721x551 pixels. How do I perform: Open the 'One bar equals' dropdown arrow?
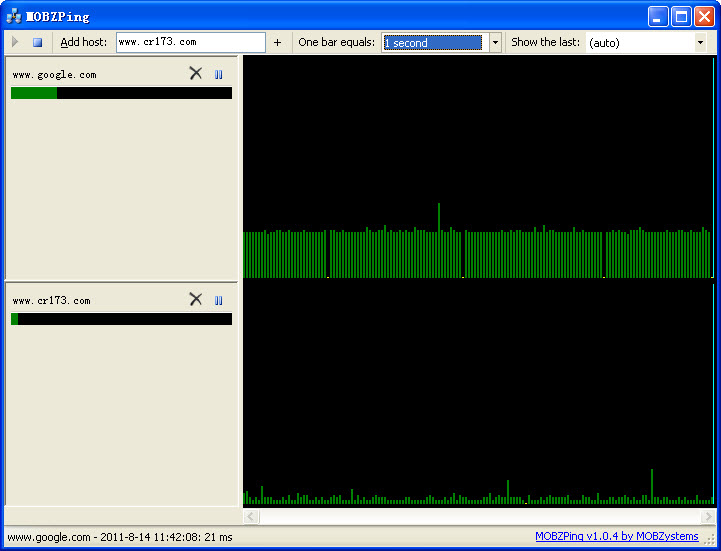pyautogui.click(x=495, y=43)
